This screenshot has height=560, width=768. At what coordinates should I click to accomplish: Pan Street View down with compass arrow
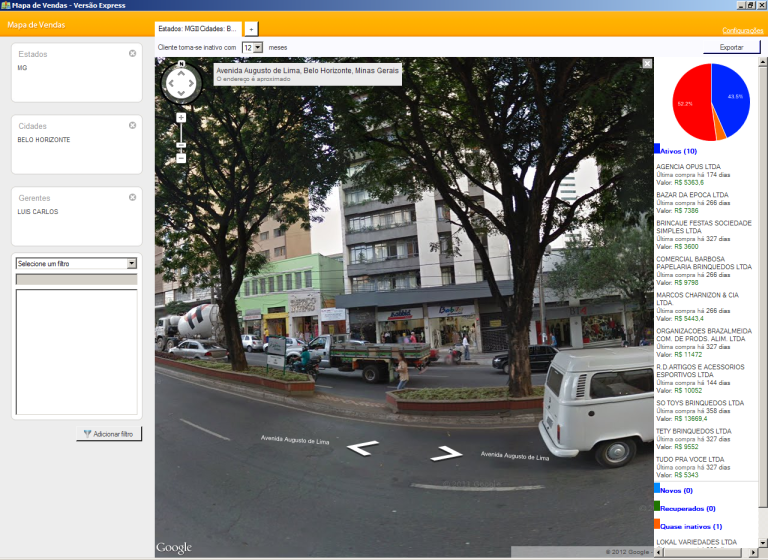181,93
